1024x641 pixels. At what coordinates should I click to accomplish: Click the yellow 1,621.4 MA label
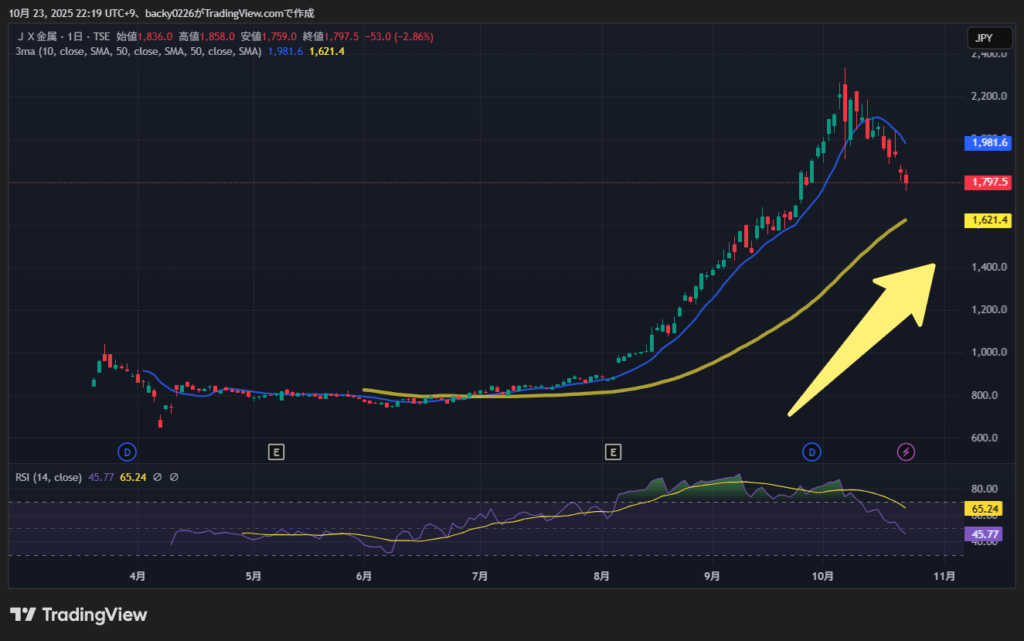coord(986,220)
